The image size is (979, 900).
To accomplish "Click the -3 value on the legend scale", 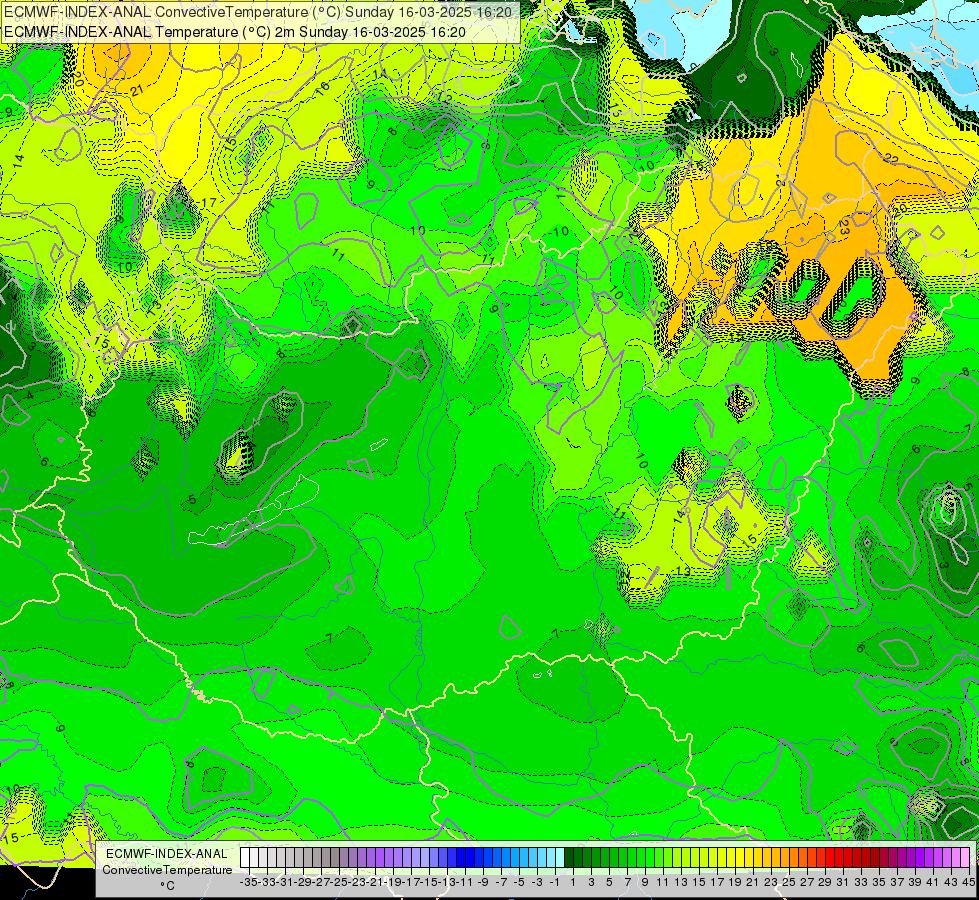I will tap(537, 883).
